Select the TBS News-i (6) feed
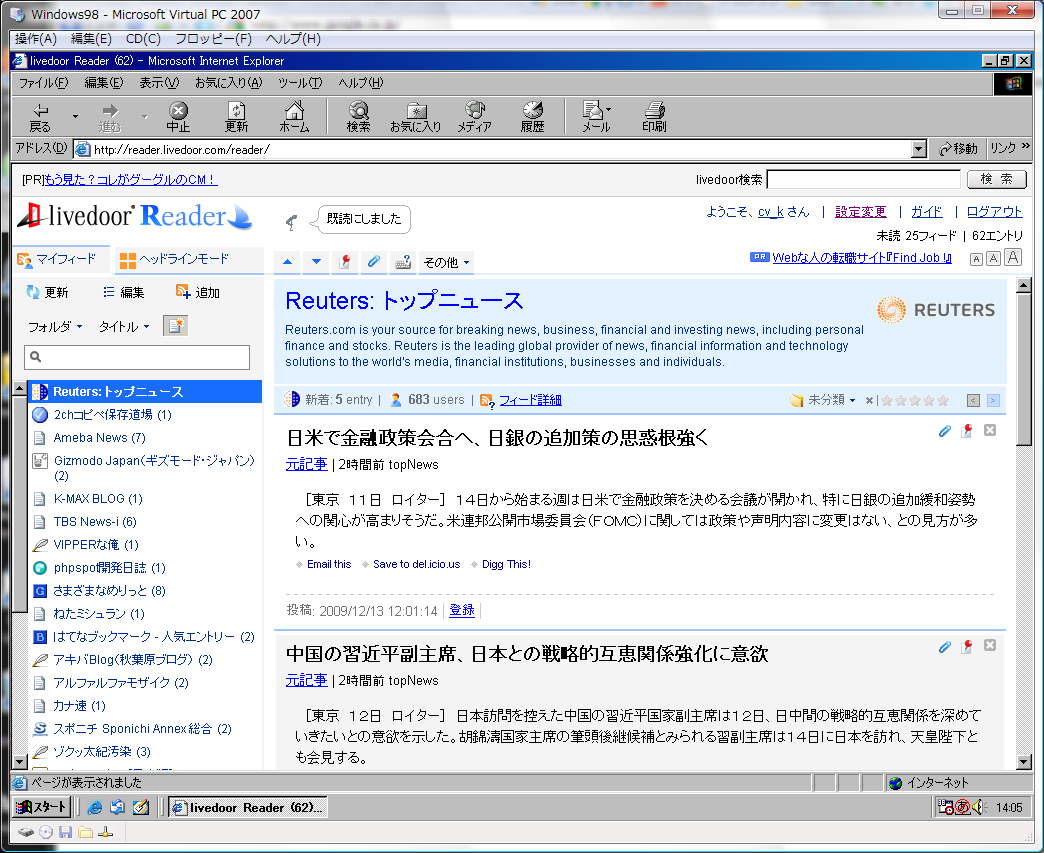This screenshot has height=853, width=1044. [95, 522]
